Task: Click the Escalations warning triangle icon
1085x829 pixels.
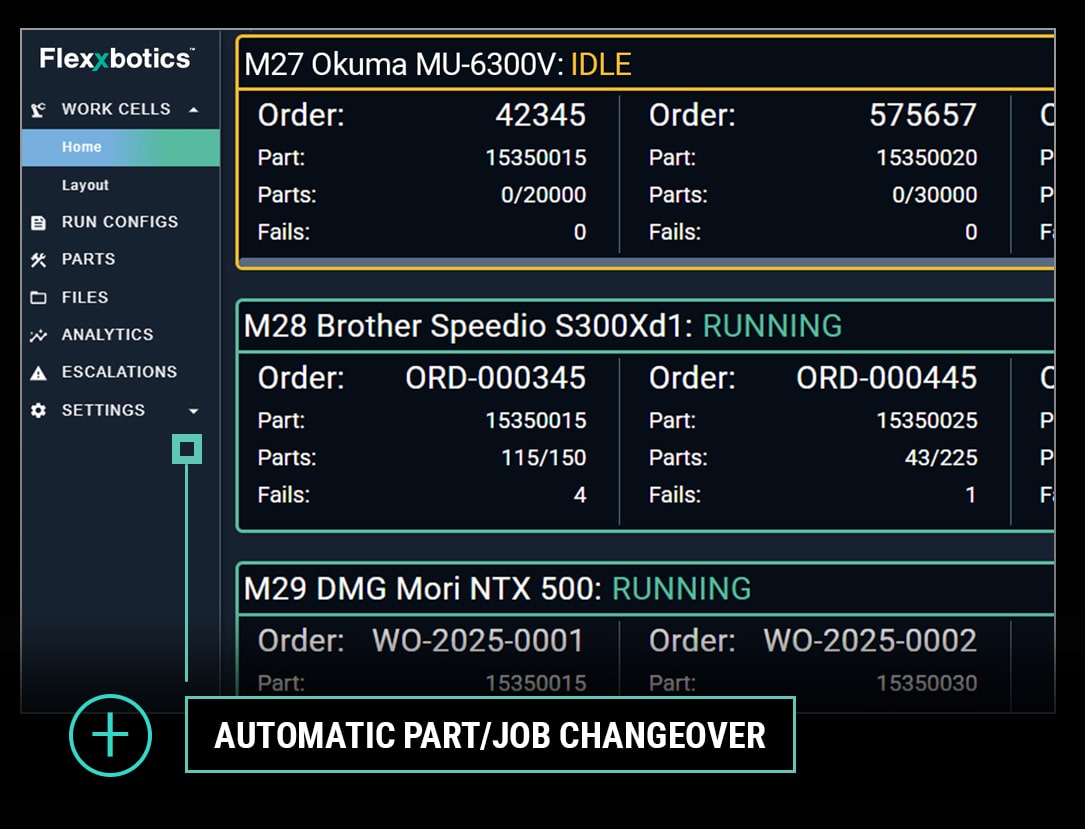Action: (x=39, y=373)
